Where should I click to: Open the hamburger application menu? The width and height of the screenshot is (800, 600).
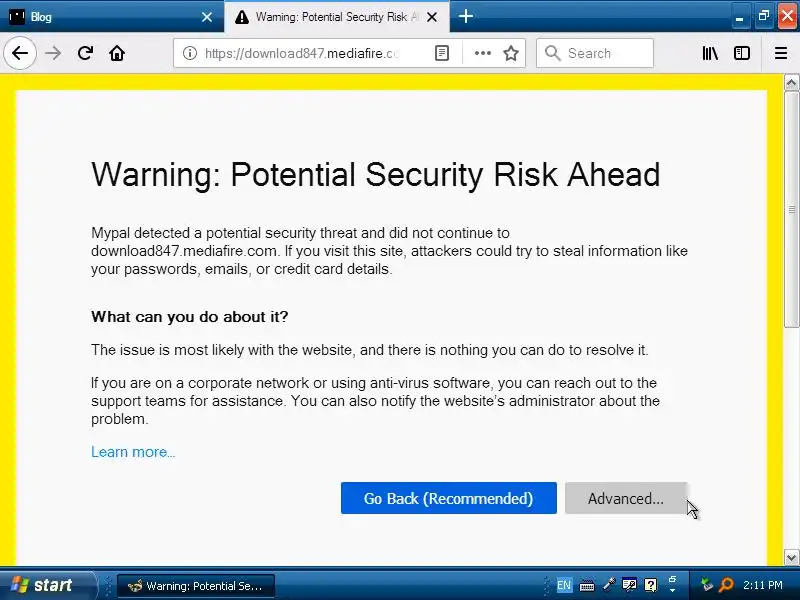pos(781,53)
